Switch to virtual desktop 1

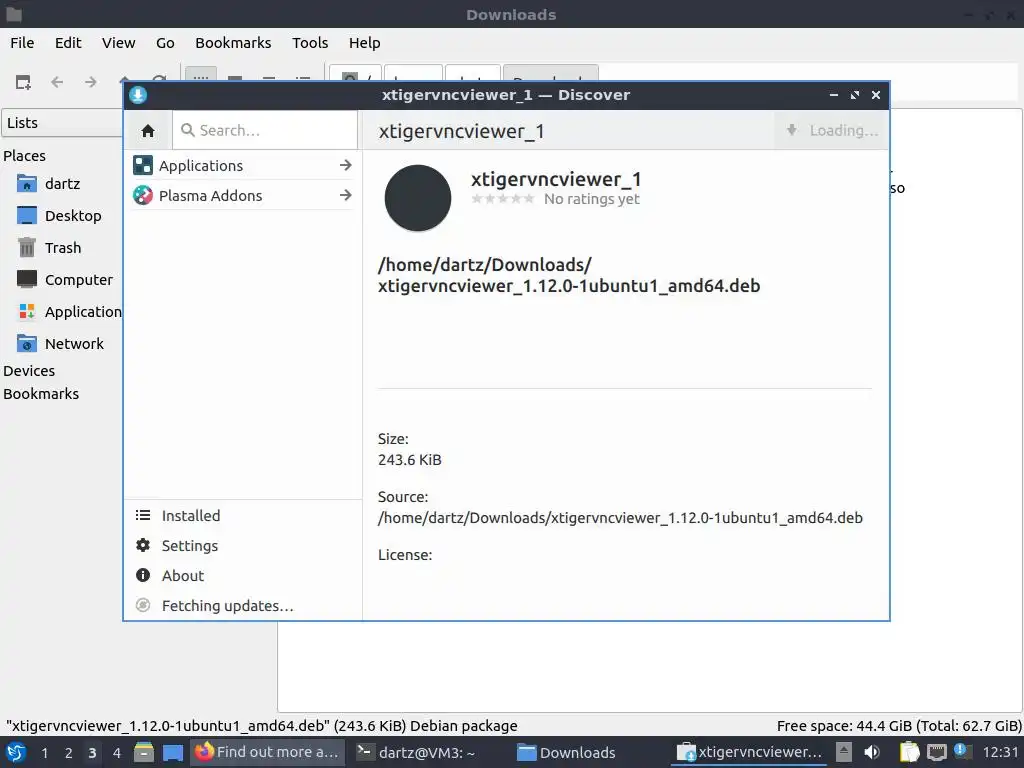point(44,753)
